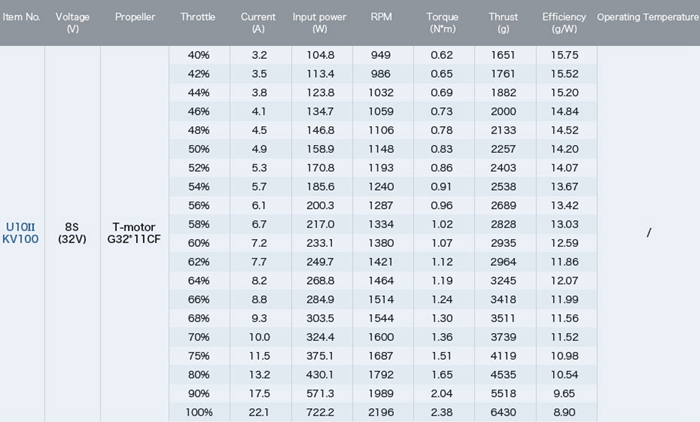This screenshot has width=700, height=422.
Task: Select the 10.0 current value
Action: tap(259, 337)
